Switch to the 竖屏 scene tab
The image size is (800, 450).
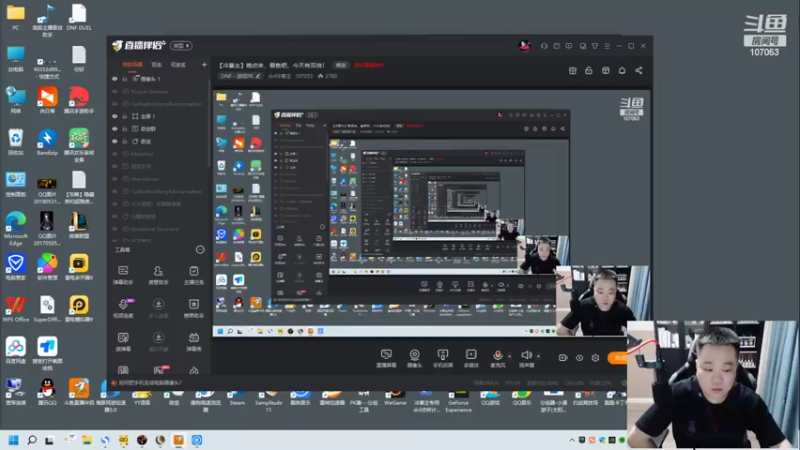[x=157, y=65]
